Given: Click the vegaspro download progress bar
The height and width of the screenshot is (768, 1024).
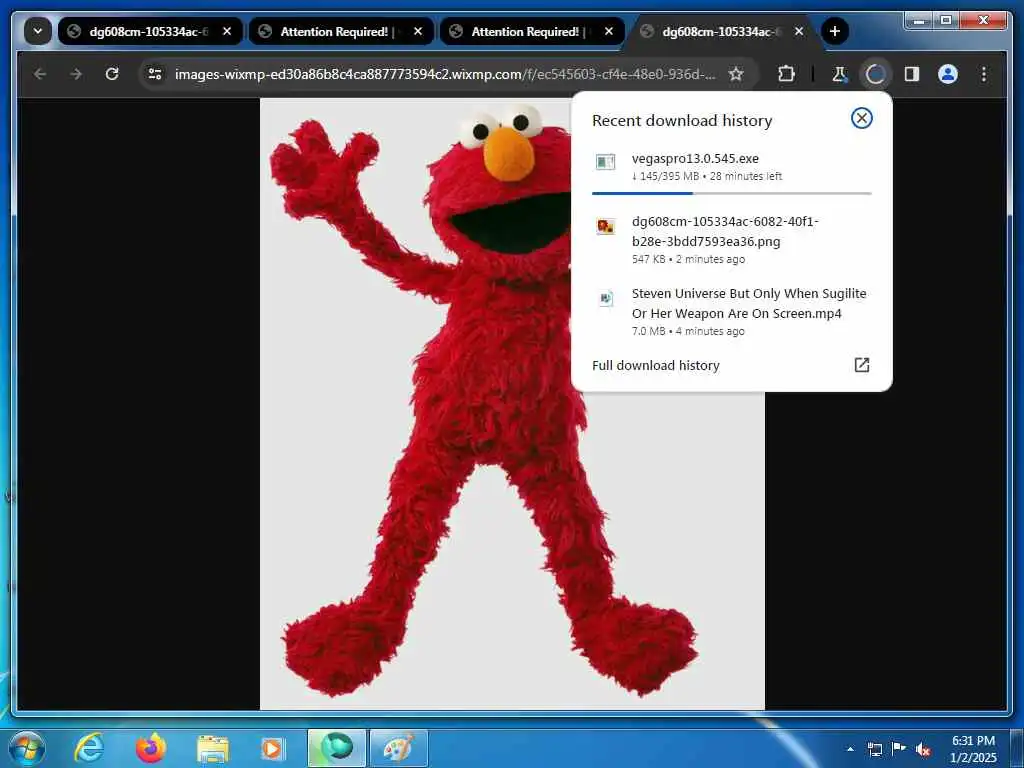Looking at the screenshot, I should (731, 193).
